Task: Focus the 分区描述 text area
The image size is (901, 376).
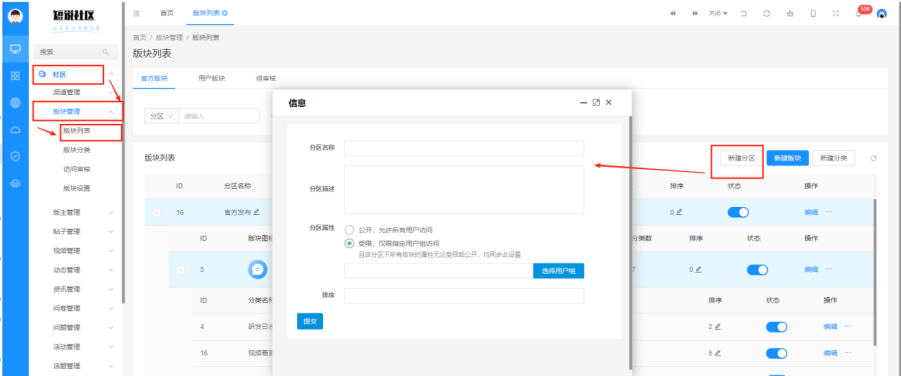Action: [x=464, y=190]
